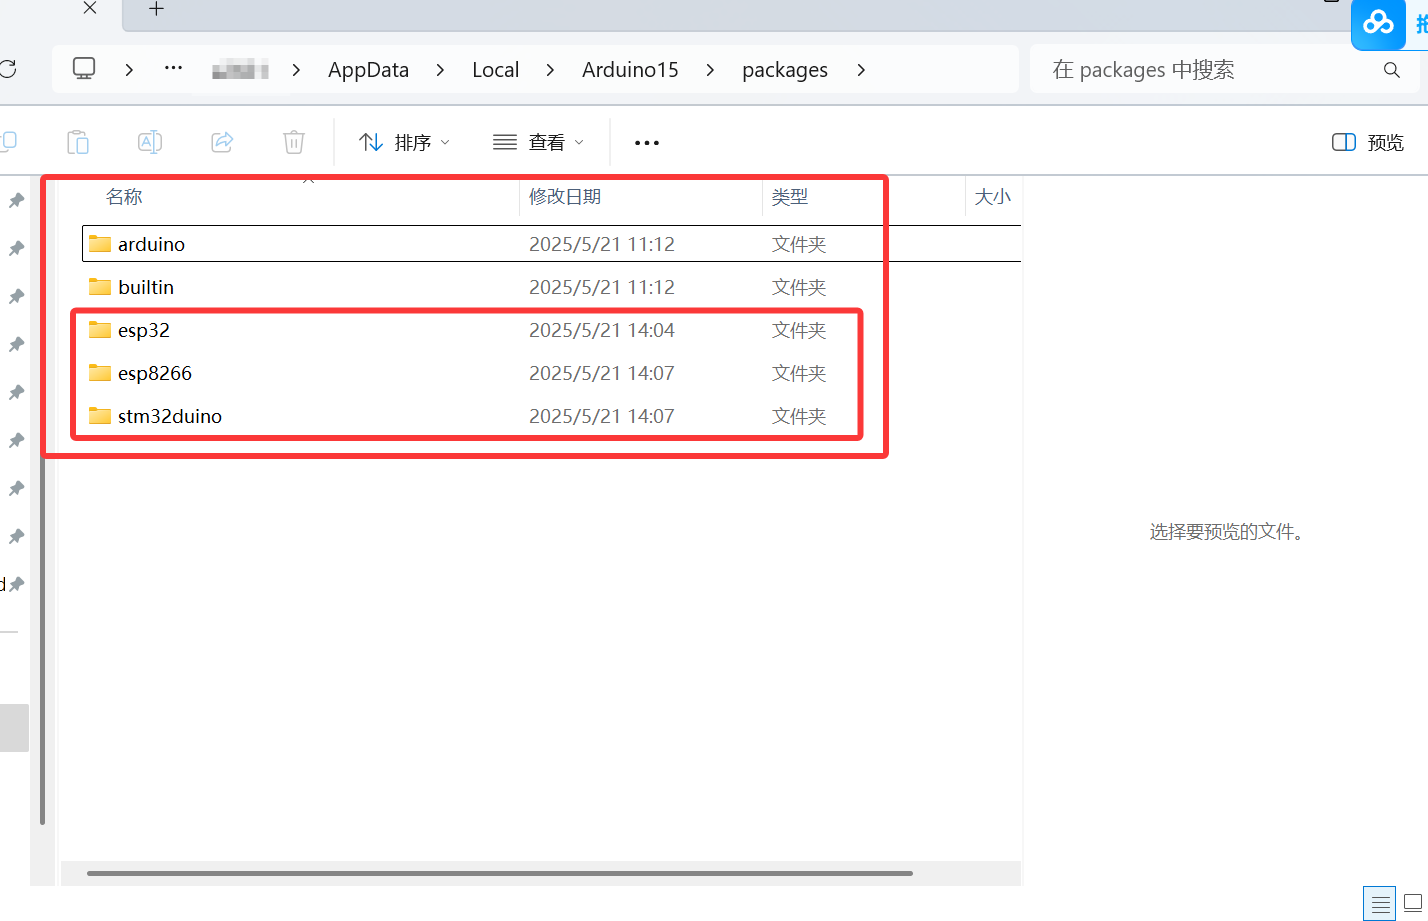
Task: Open the 排序 sort dropdown
Action: pyautogui.click(x=405, y=142)
